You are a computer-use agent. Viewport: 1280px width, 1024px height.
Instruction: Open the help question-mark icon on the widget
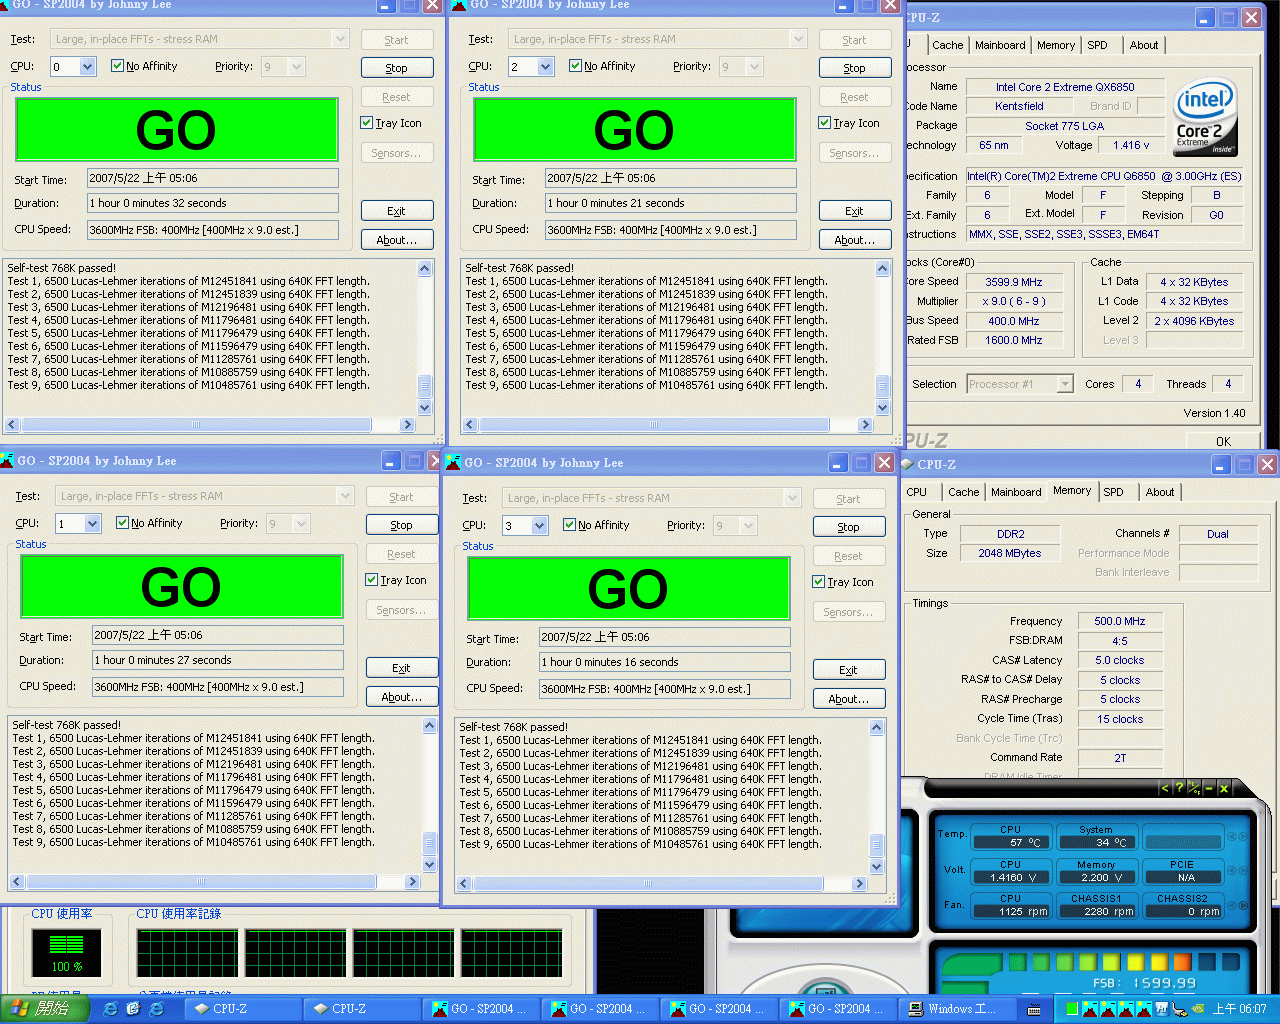pos(1179,788)
